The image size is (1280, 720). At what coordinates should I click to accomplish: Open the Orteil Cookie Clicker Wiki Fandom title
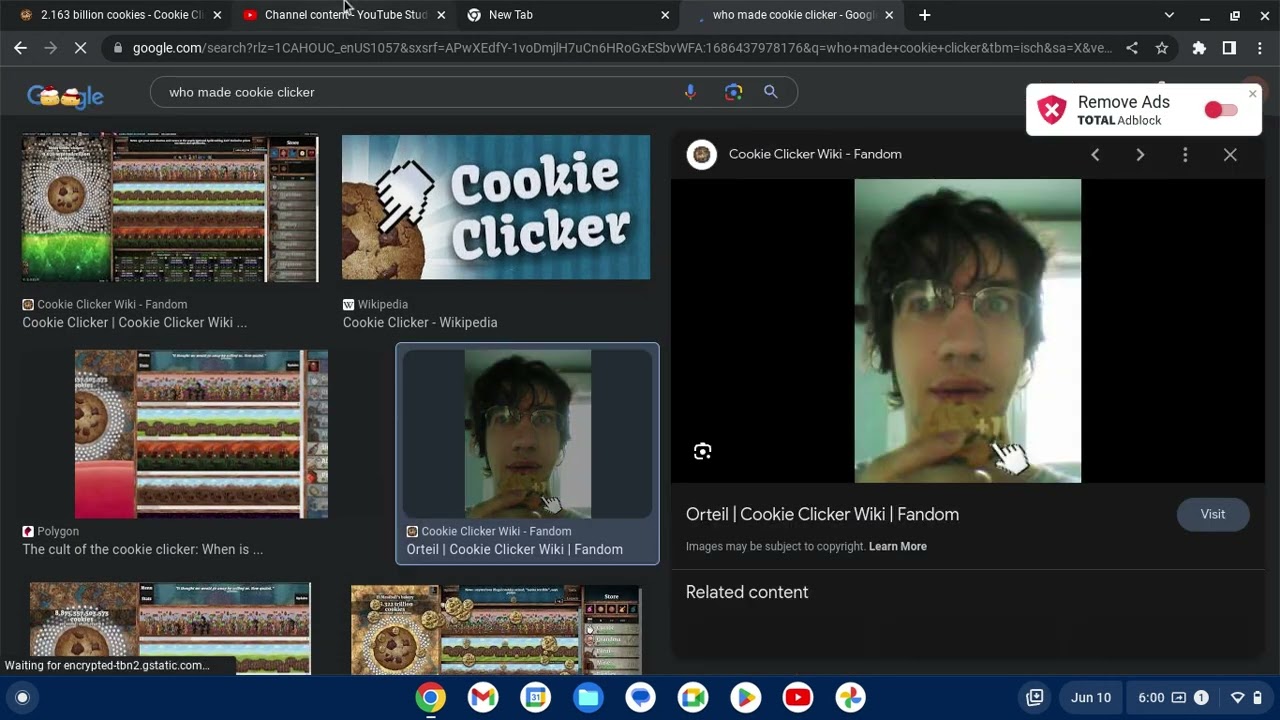pos(822,515)
